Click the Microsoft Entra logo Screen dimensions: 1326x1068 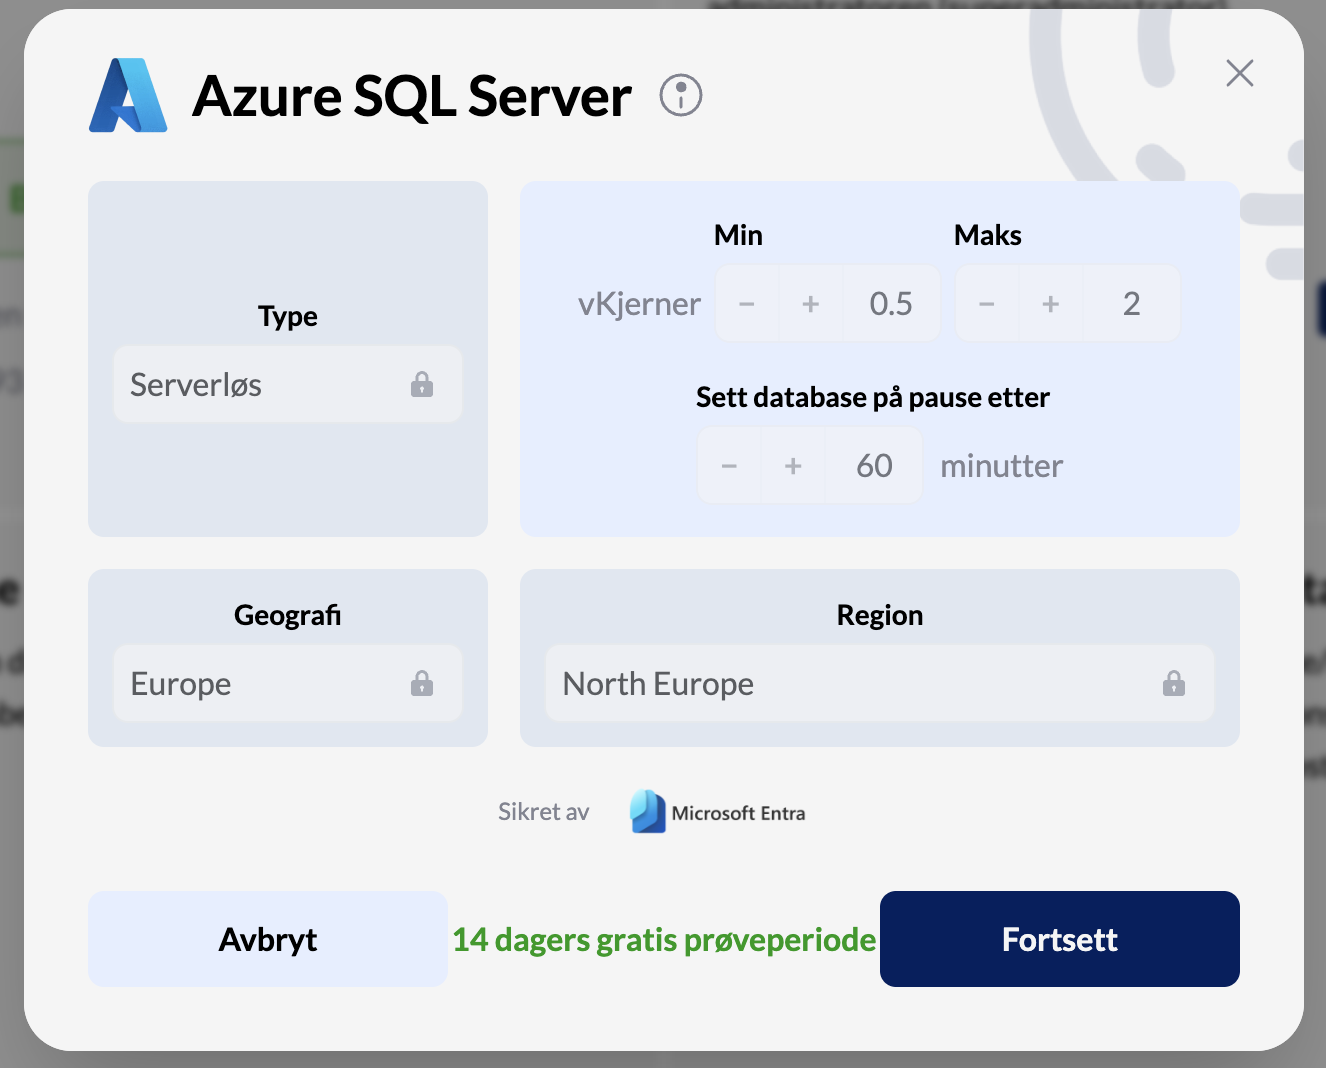pyautogui.click(x=718, y=812)
